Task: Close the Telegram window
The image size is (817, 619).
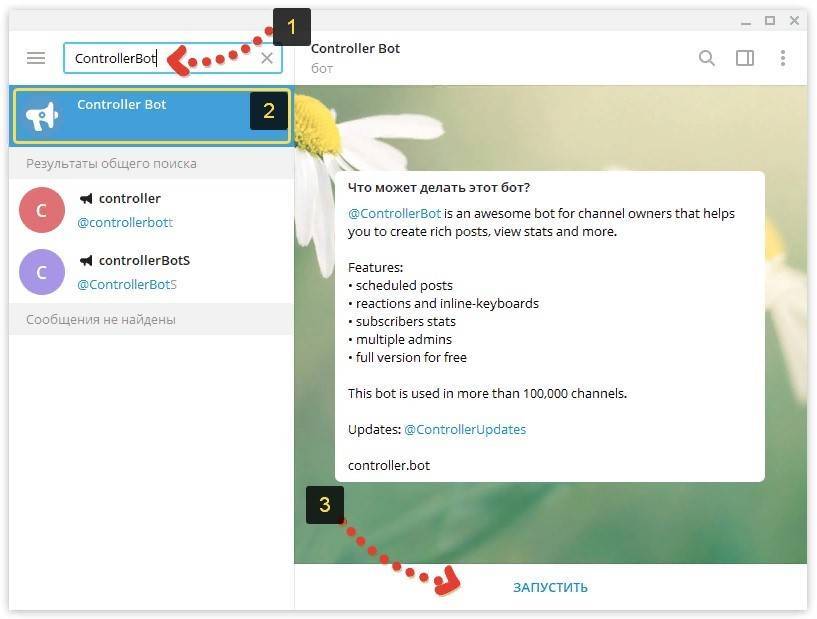Action: click(x=794, y=21)
